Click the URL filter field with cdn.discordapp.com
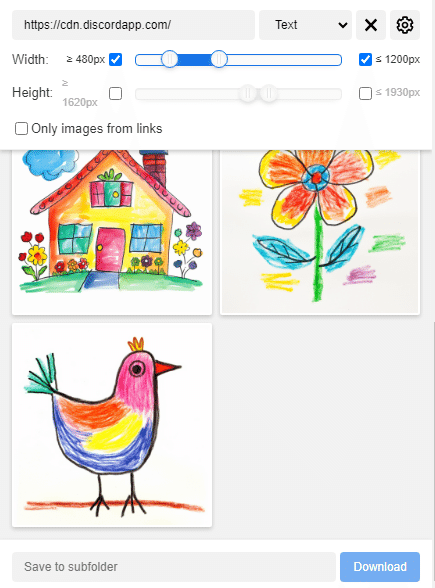 coord(134,25)
